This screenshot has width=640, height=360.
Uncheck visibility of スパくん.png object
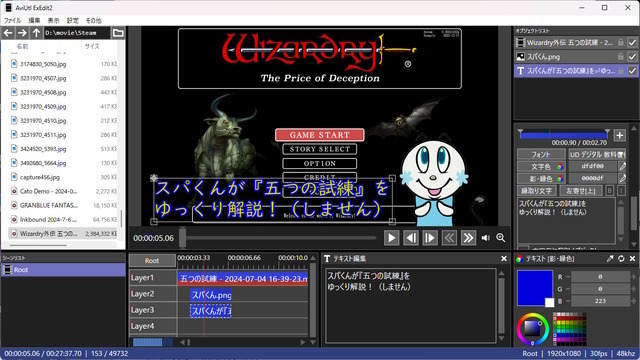point(632,56)
